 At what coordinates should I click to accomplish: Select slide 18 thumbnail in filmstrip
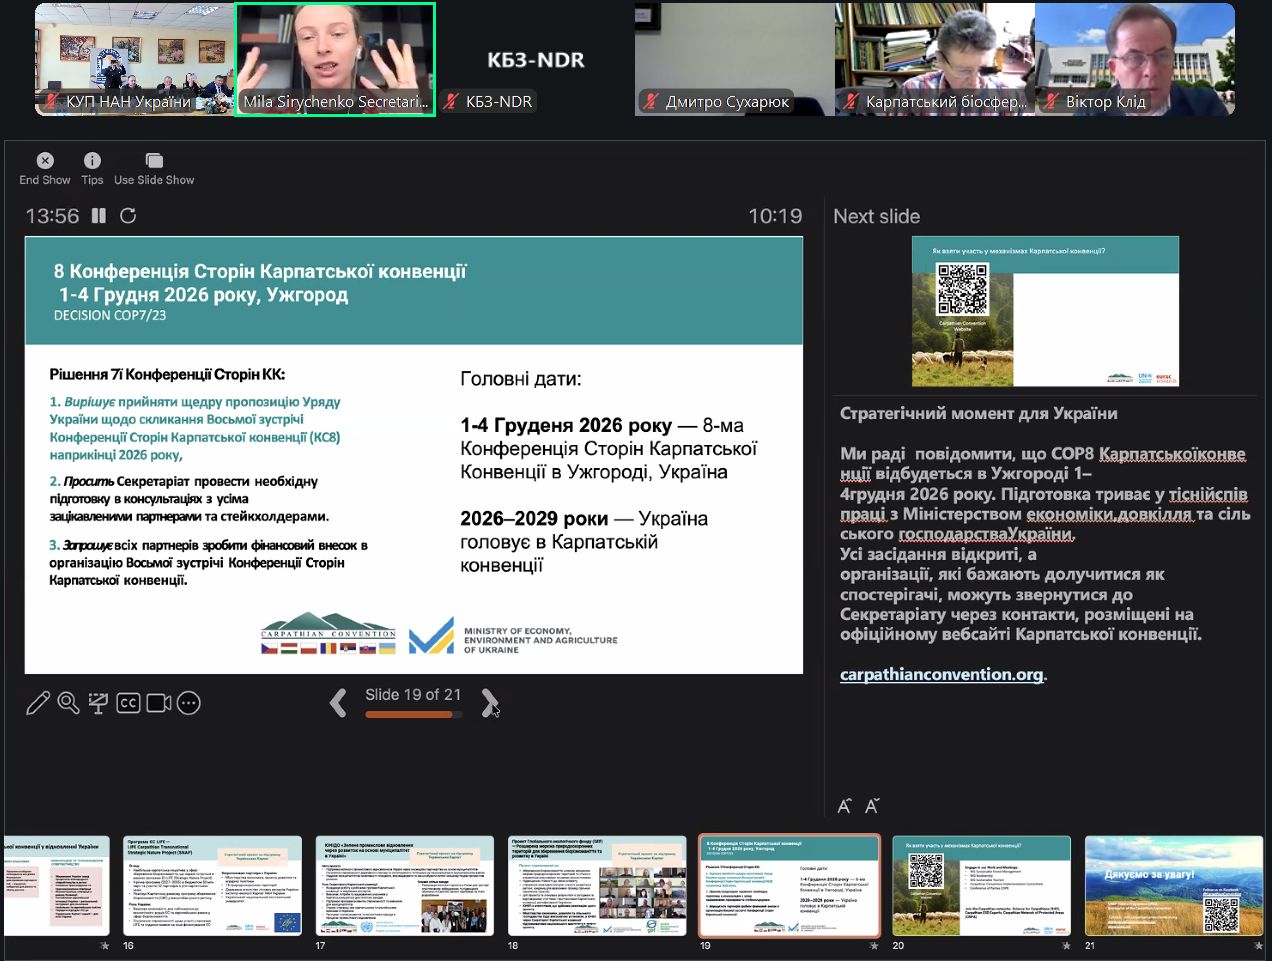(x=597, y=886)
